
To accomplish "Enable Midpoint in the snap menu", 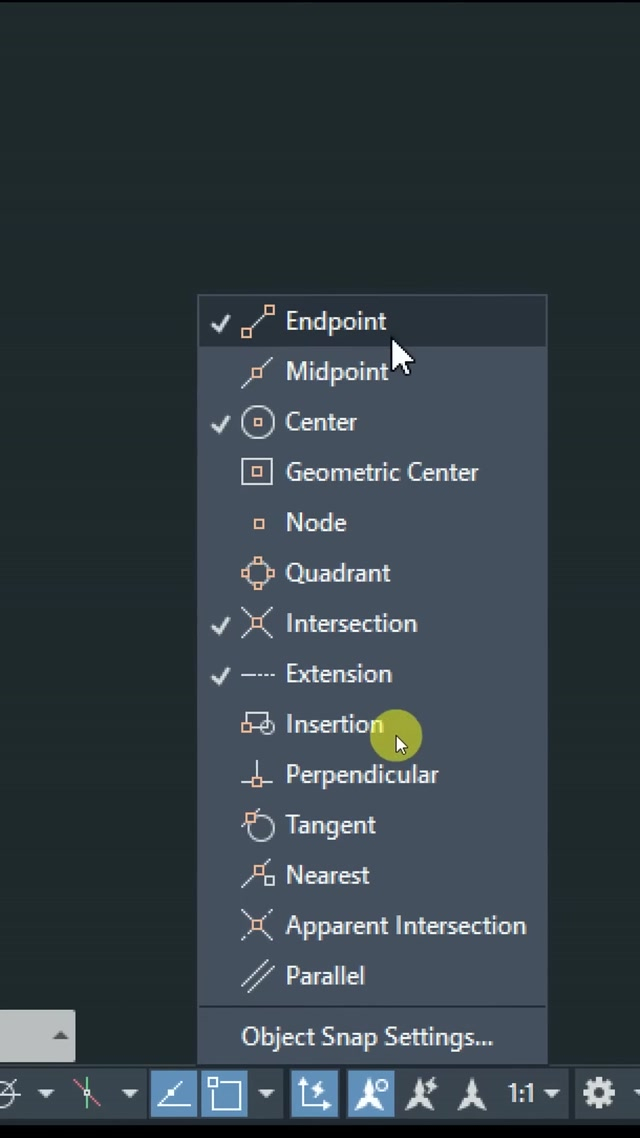I will [x=336, y=372].
